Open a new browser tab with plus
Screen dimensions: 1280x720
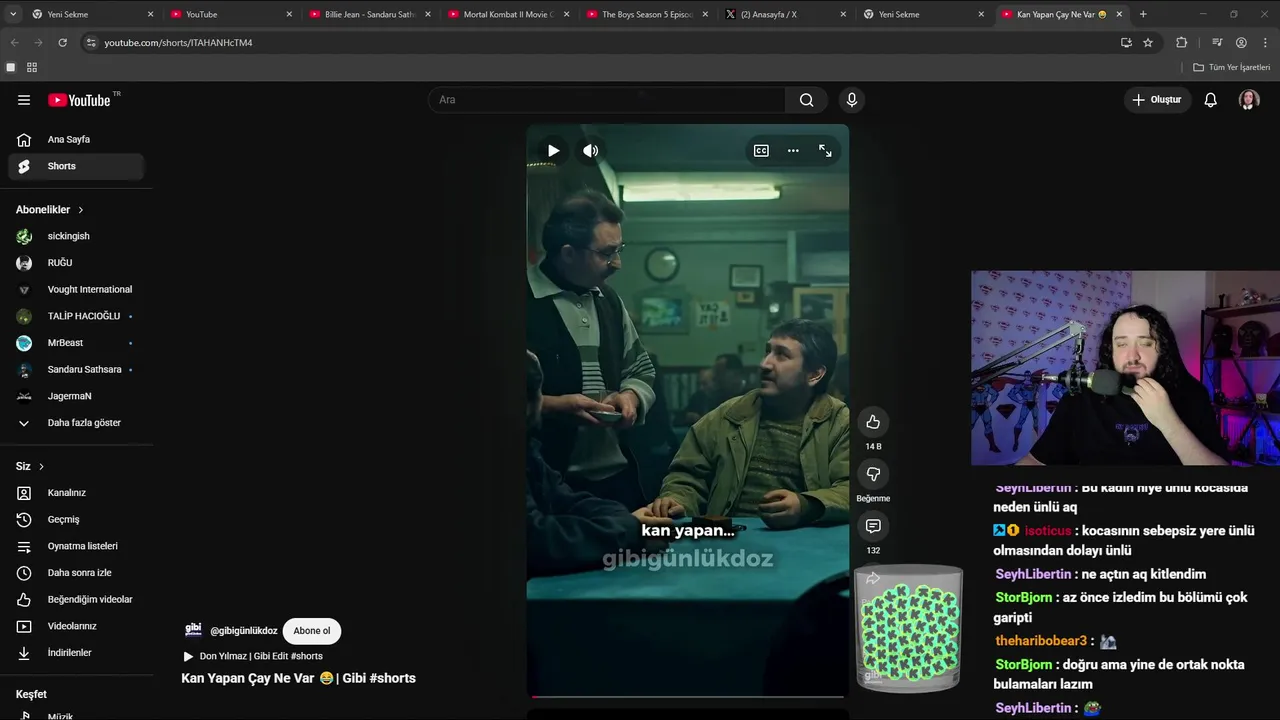tap(1143, 14)
